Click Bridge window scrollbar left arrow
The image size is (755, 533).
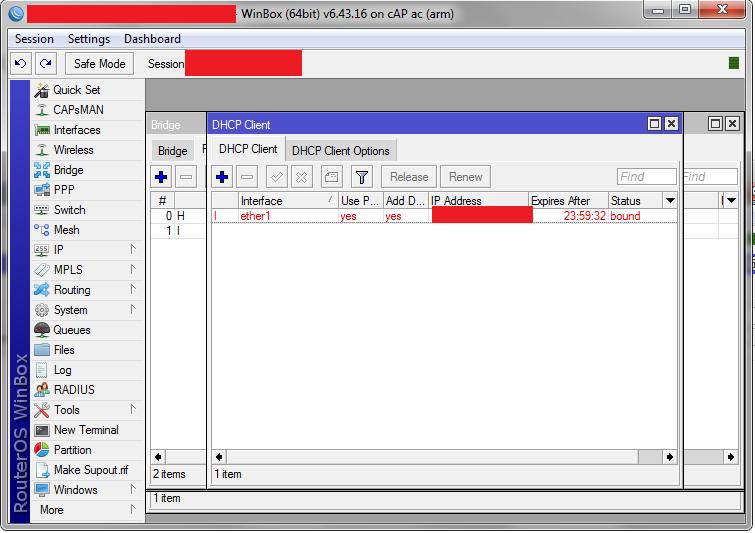[x=158, y=457]
